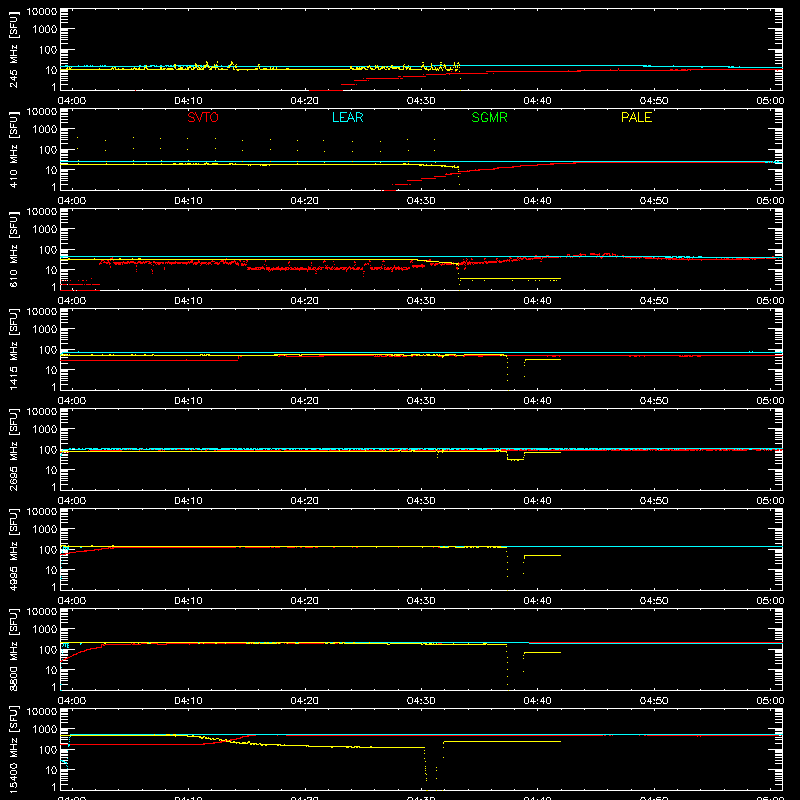Click the yellow PALE legend label
The height and width of the screenshot is (800, 800).
point(636,117)
